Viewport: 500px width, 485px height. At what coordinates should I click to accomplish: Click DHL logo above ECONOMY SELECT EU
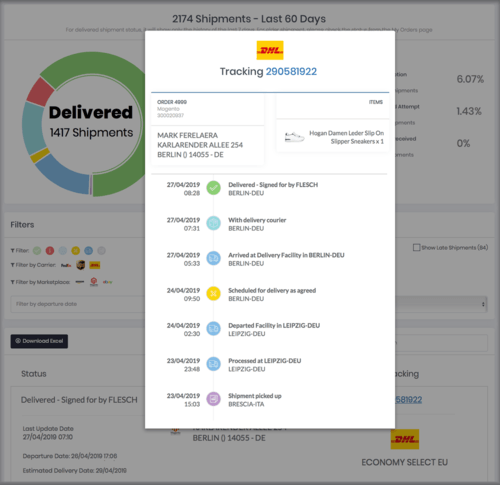click(x=405, y=439)
